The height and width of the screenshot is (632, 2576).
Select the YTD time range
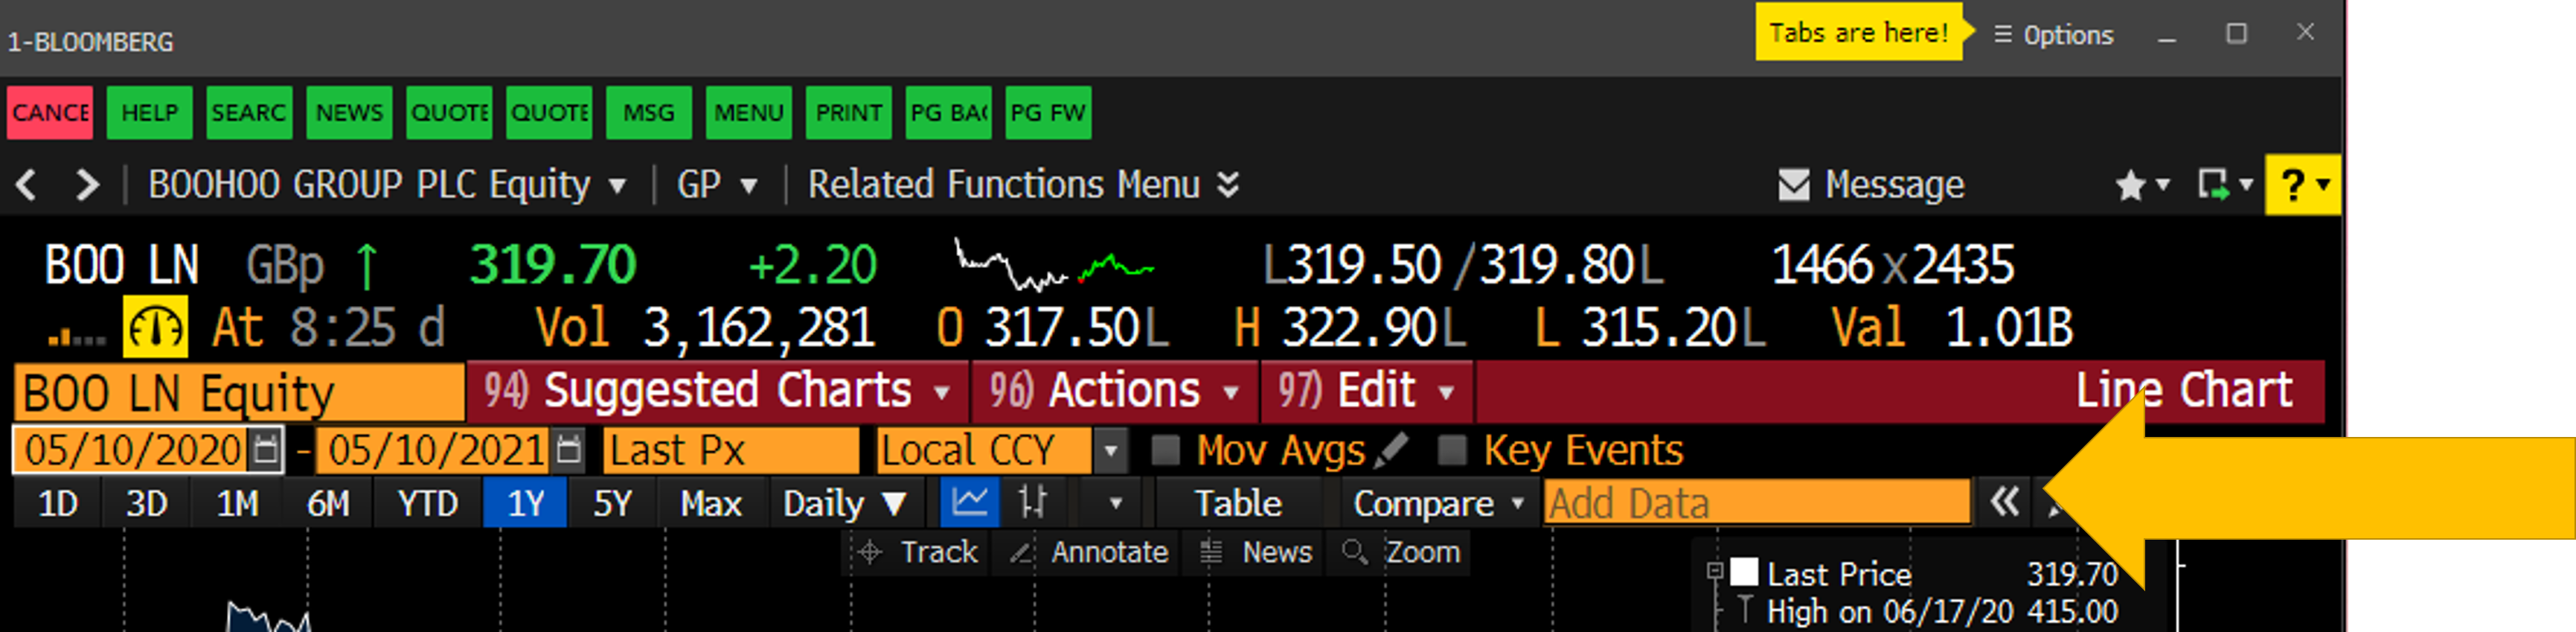428,503
